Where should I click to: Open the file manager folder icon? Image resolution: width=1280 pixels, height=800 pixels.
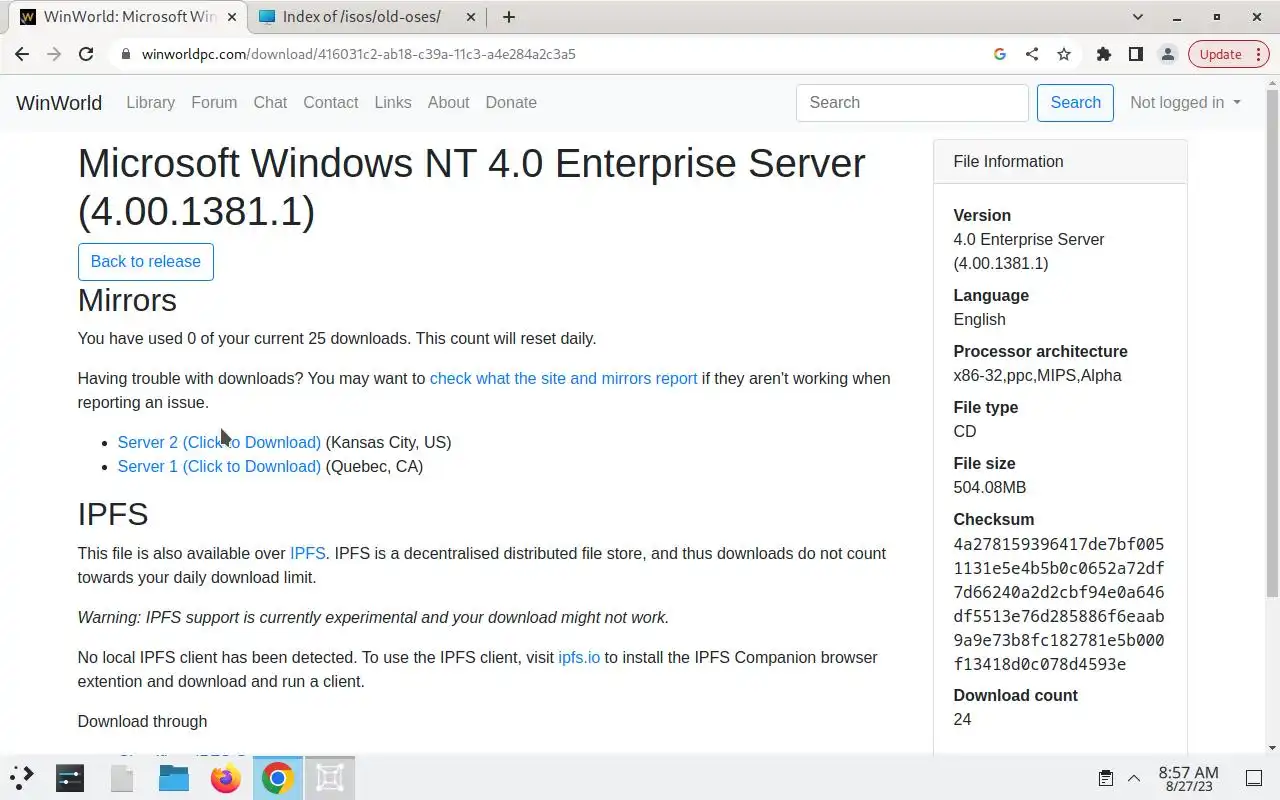[174, 777]
